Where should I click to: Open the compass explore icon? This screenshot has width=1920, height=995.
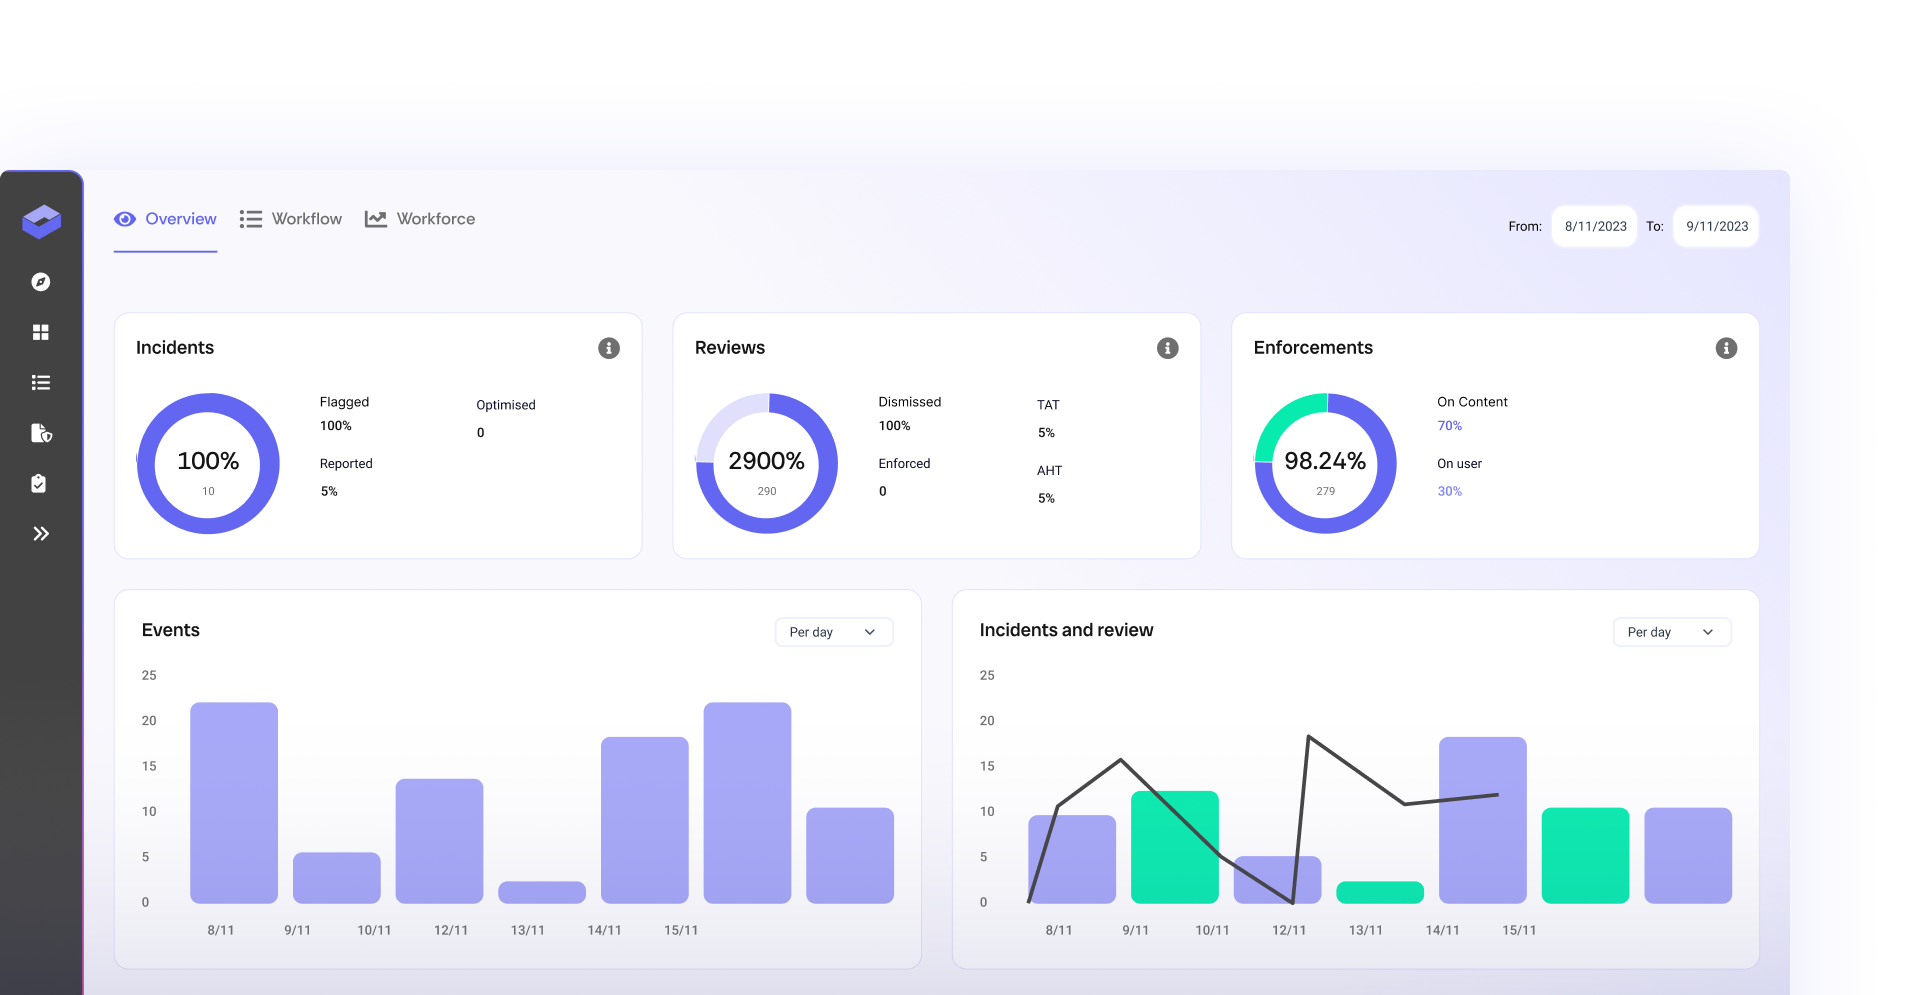pos(41,282)
